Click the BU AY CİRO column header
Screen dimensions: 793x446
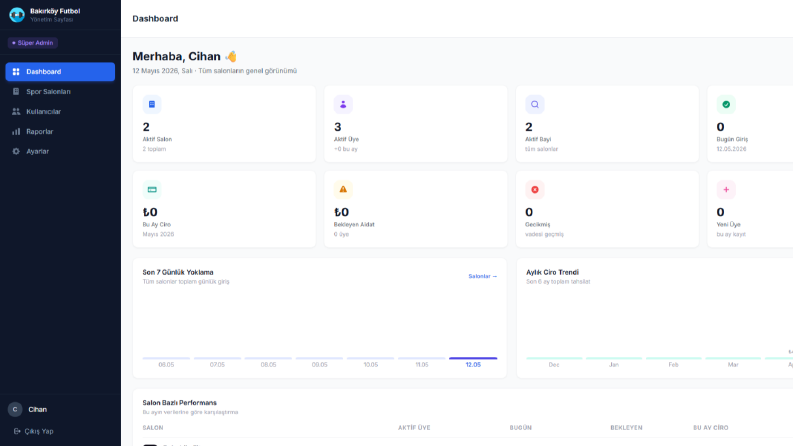click(711, 428)
